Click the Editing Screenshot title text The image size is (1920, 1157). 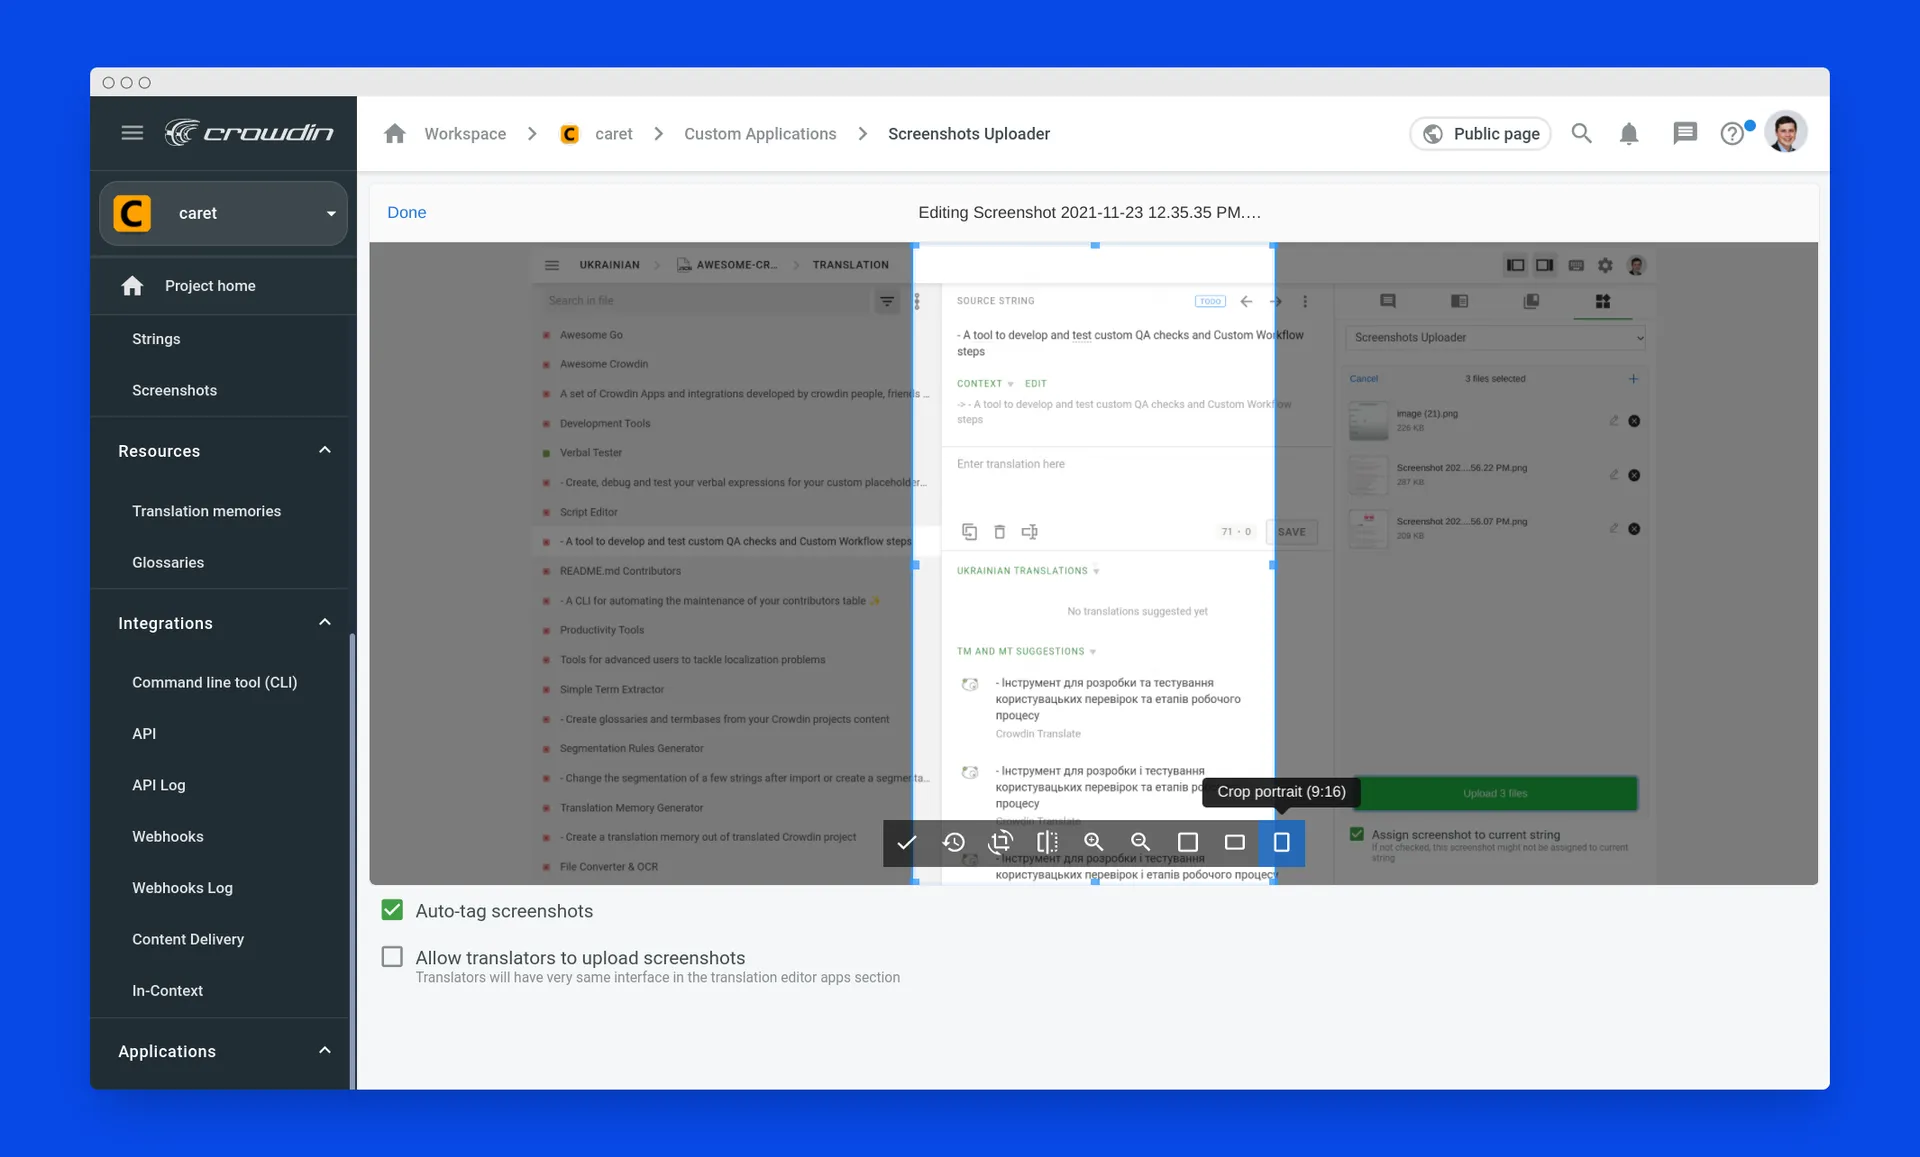coord(1090,212)
